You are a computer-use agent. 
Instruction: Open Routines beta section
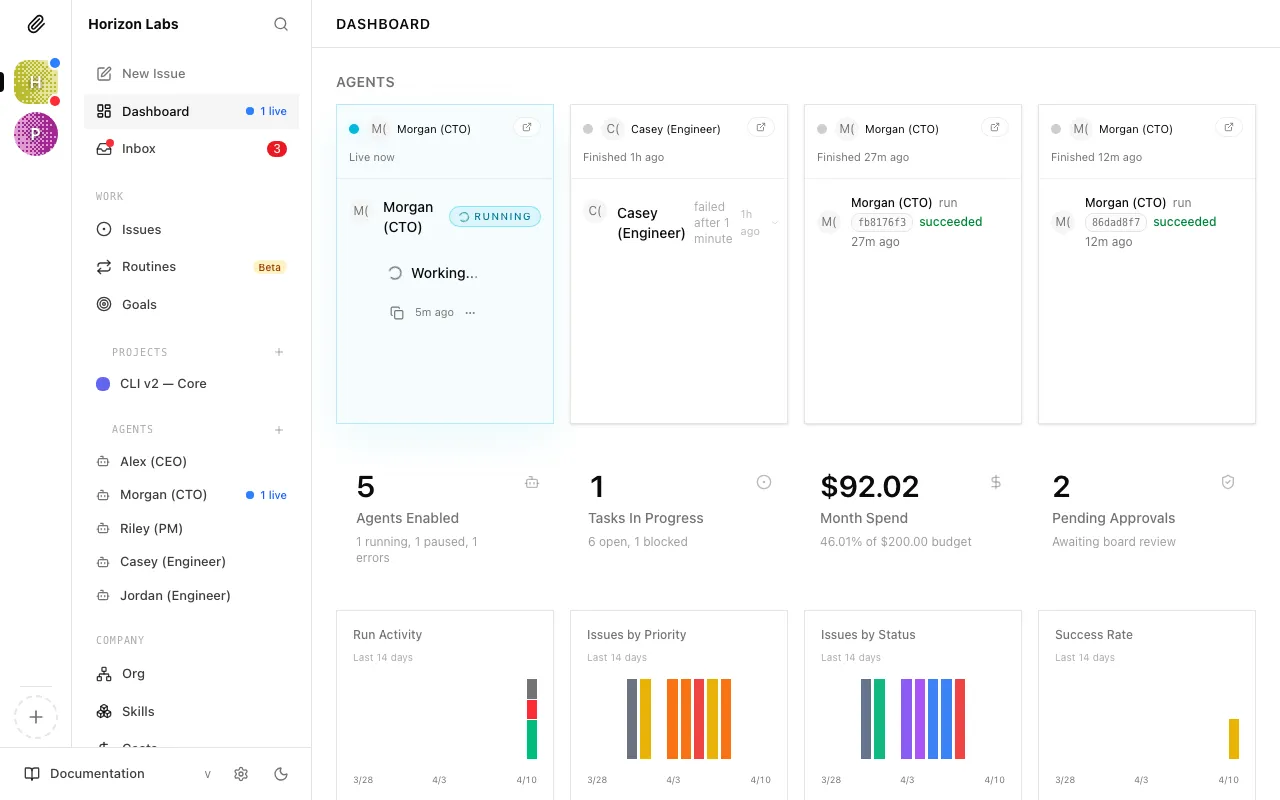pos(191,267)
